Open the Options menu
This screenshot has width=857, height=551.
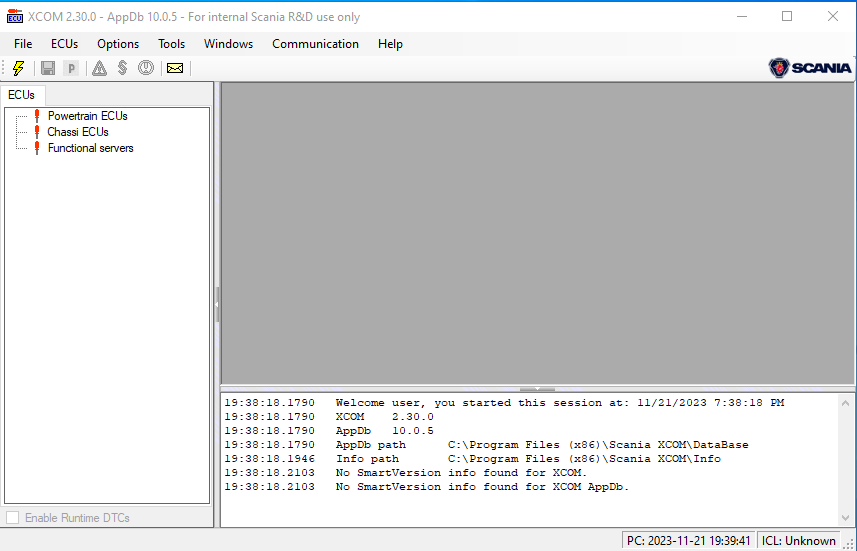coord(118,44)
